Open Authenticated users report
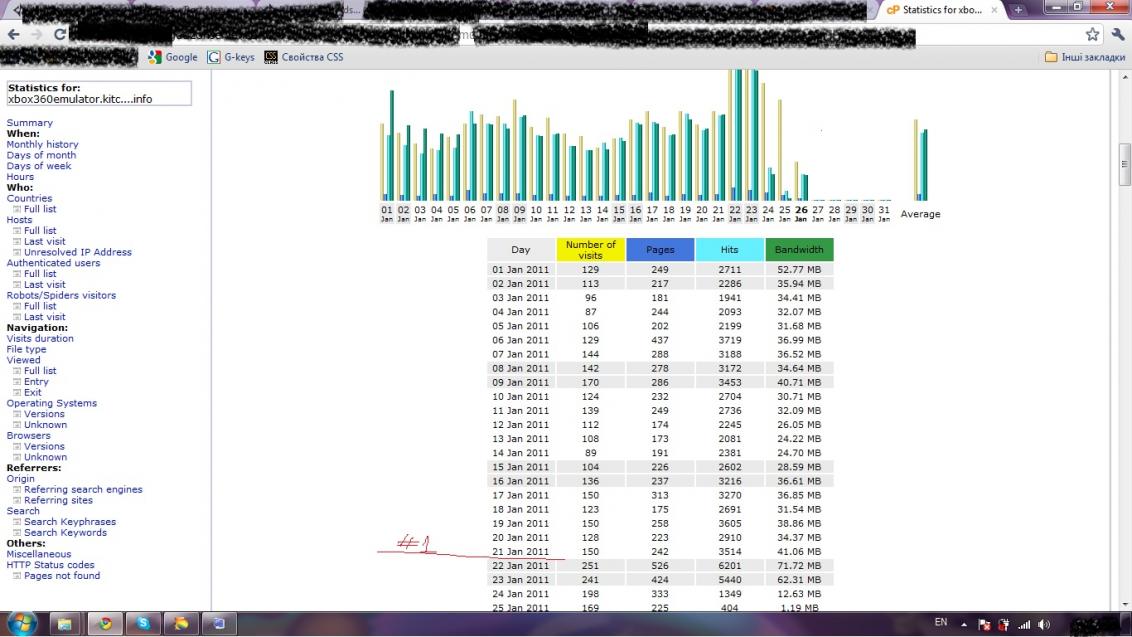1132x637 pixels. tap(53, 264)
